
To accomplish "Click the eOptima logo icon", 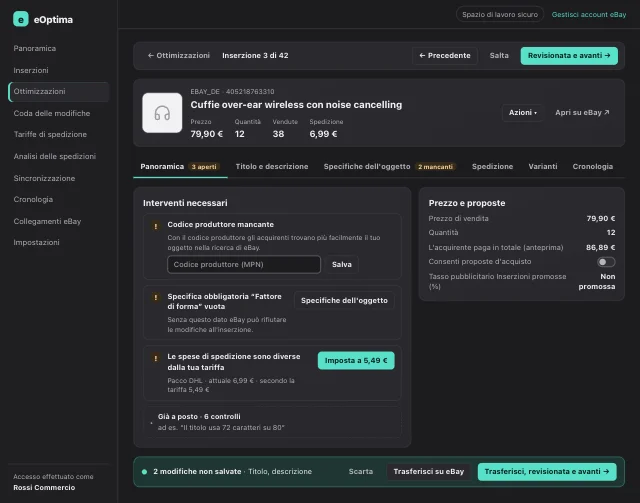I will [21, 19].
